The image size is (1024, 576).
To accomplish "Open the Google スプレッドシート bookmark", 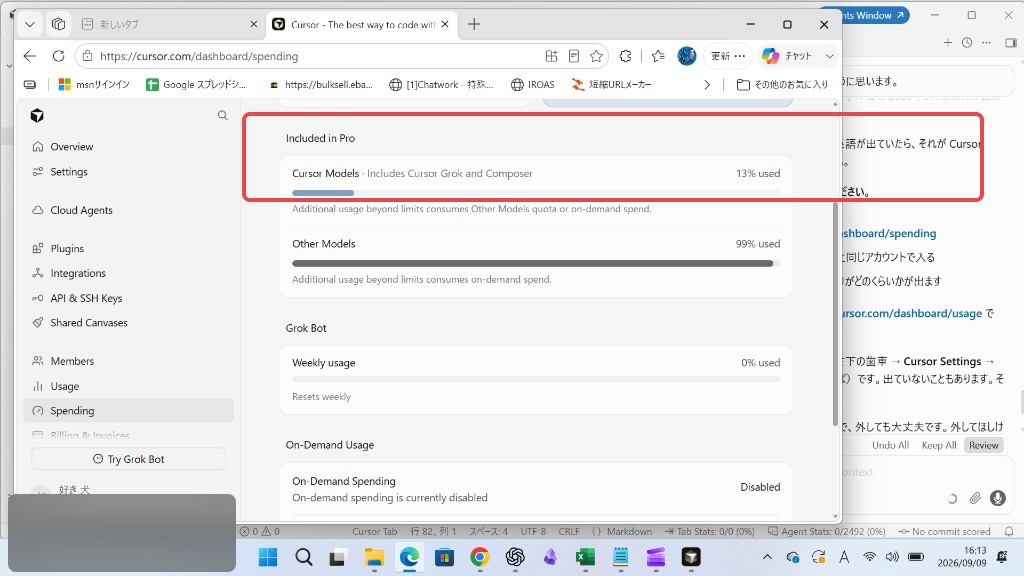I will point(197,84).
